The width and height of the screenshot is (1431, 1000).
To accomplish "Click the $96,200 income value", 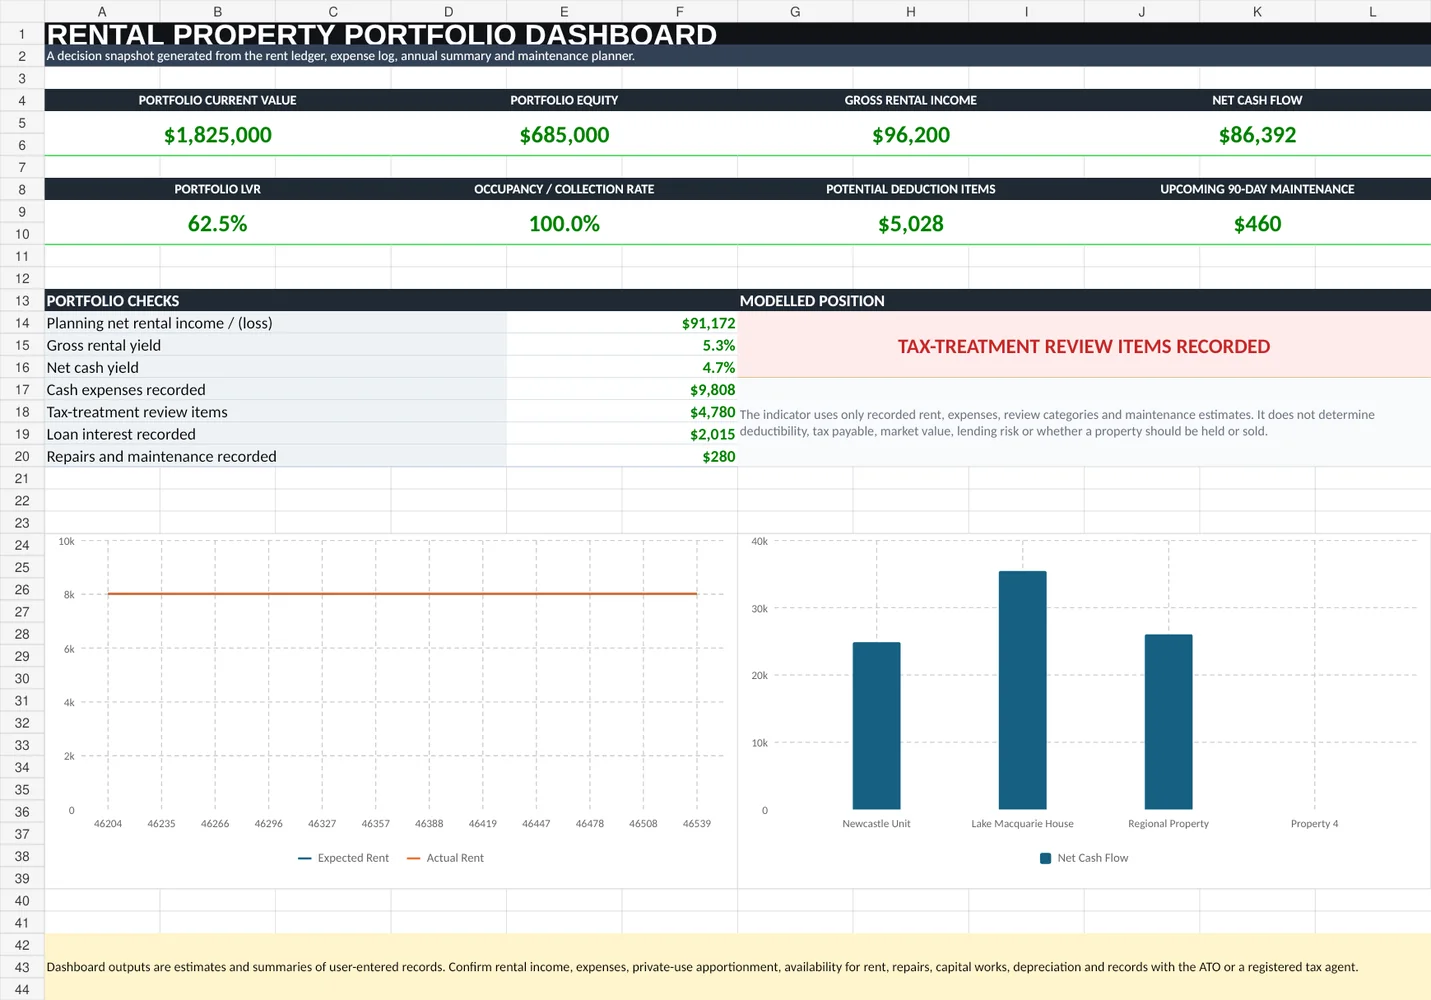I will pyautogui.click(x=910, y=135).
